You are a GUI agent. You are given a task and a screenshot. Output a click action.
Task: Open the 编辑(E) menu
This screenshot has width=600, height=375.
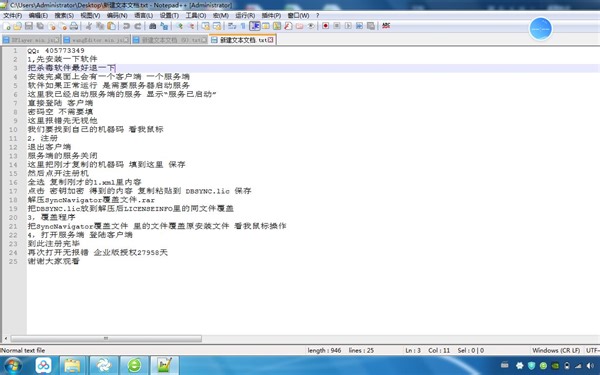coord(38,15)
